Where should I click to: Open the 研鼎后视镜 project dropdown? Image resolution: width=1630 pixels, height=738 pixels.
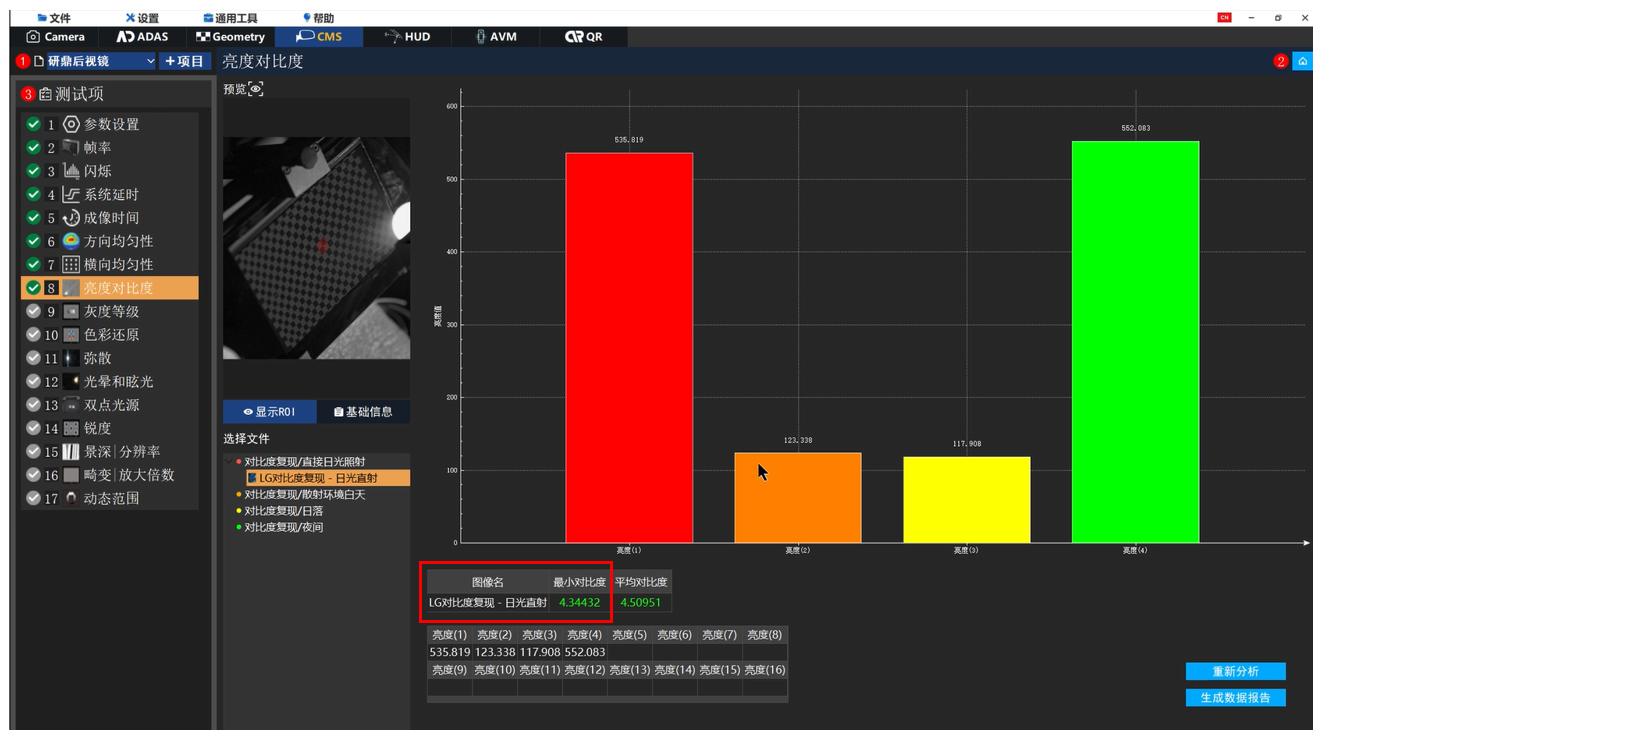point(150,62)
